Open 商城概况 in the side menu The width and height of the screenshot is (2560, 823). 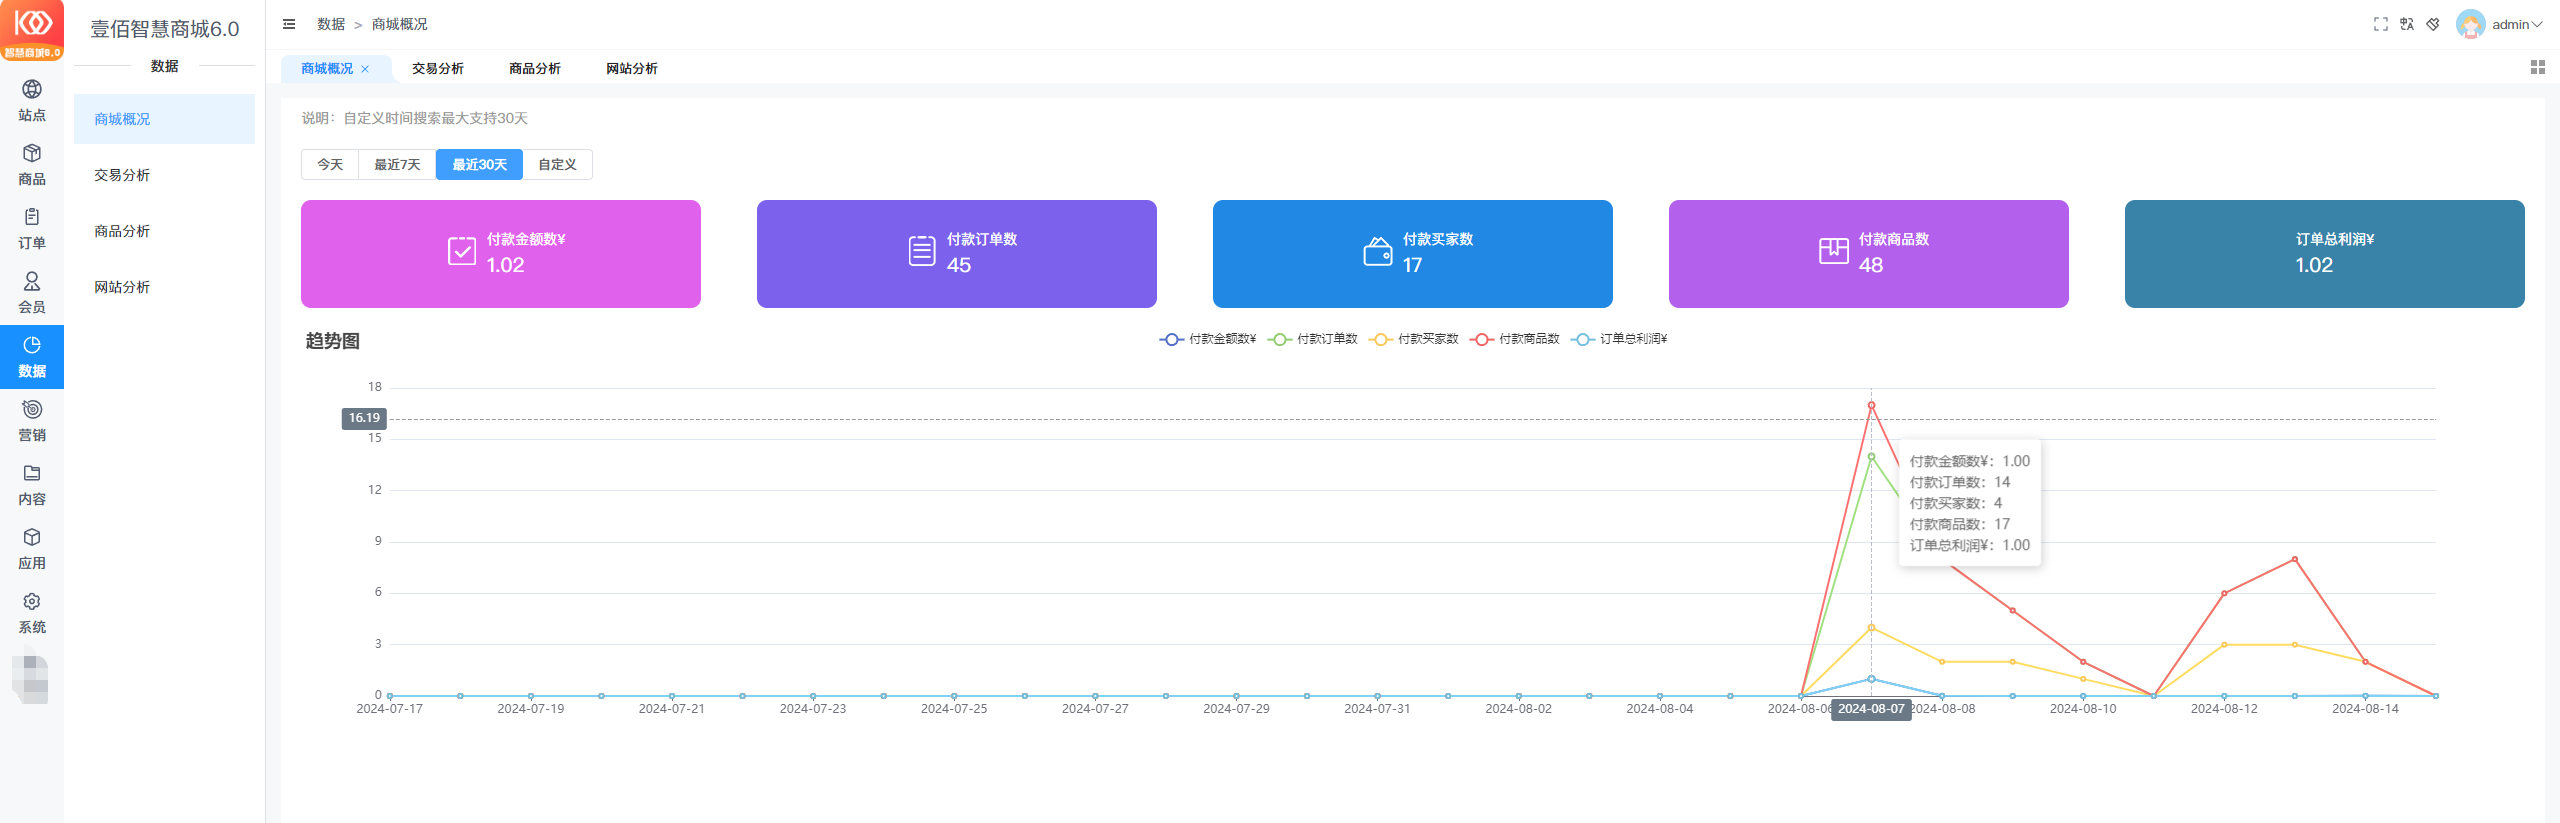coord(164,119)
